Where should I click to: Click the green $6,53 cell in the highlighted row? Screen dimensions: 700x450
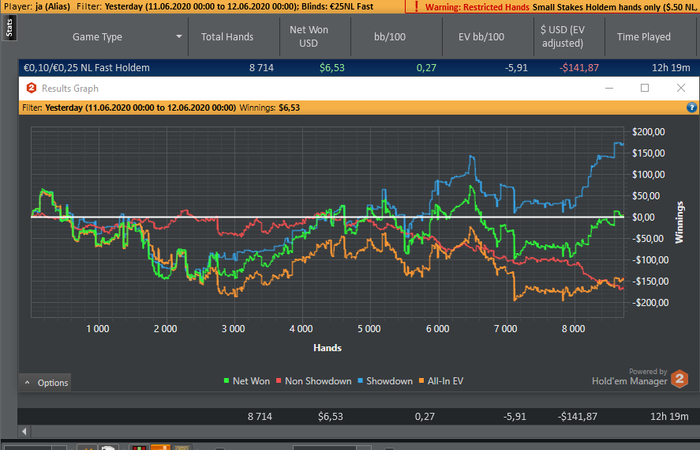(x=332, y=68)
